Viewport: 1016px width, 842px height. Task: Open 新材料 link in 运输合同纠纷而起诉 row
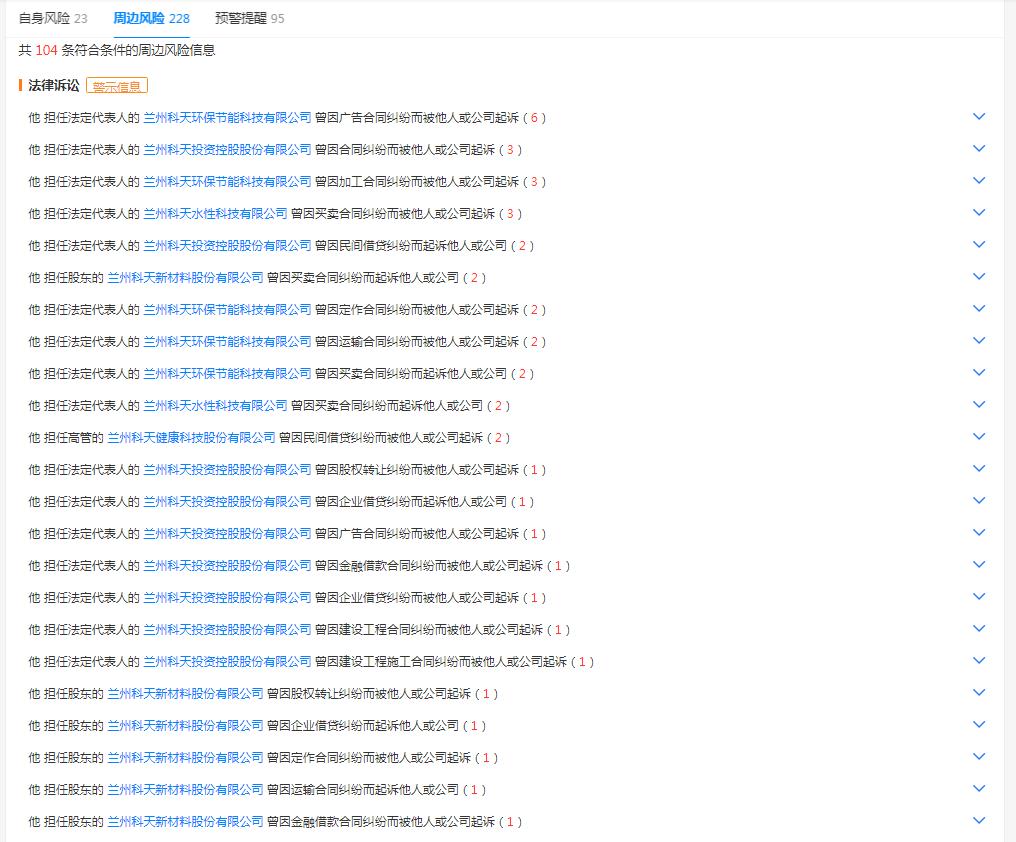[x=185, y=789]
